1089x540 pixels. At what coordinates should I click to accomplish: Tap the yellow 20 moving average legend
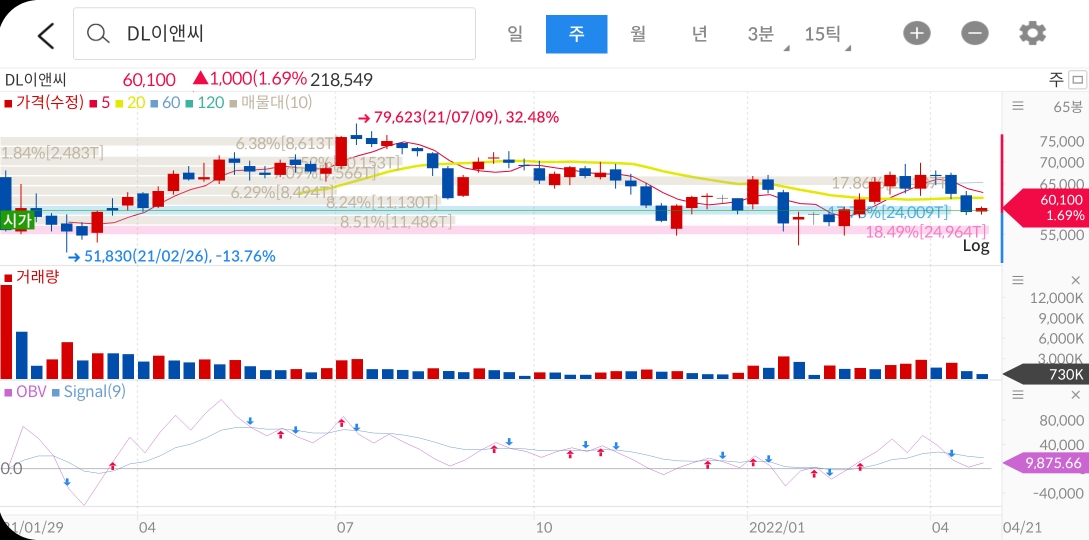130,103
